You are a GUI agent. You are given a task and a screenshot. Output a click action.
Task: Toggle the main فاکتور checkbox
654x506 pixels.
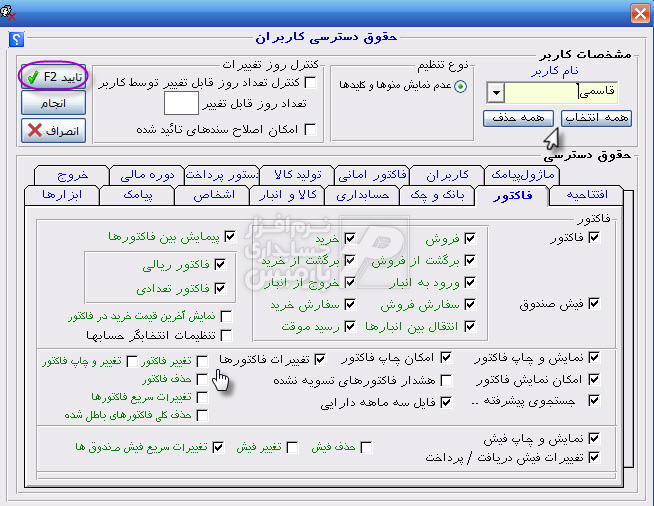pos(594,238)
